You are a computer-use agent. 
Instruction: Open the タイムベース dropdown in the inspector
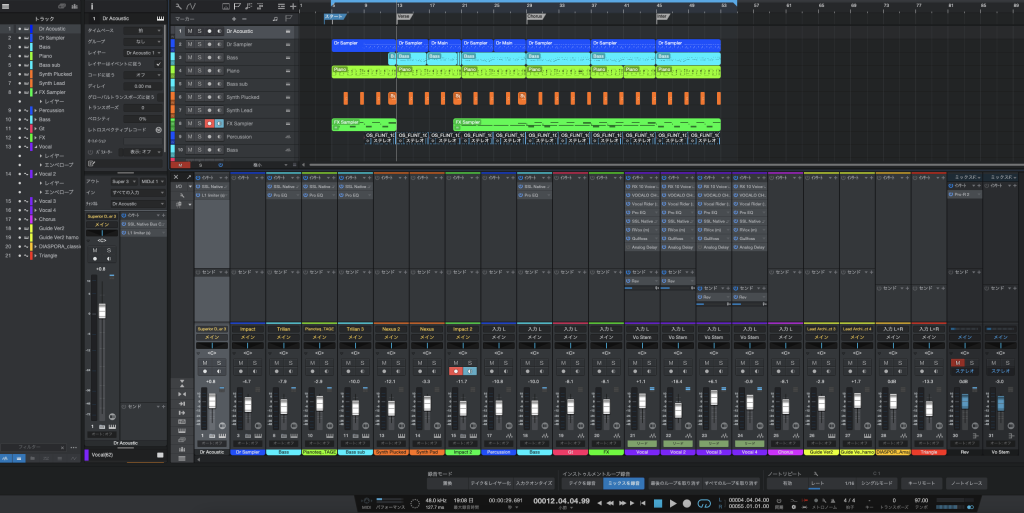[144, 31]
